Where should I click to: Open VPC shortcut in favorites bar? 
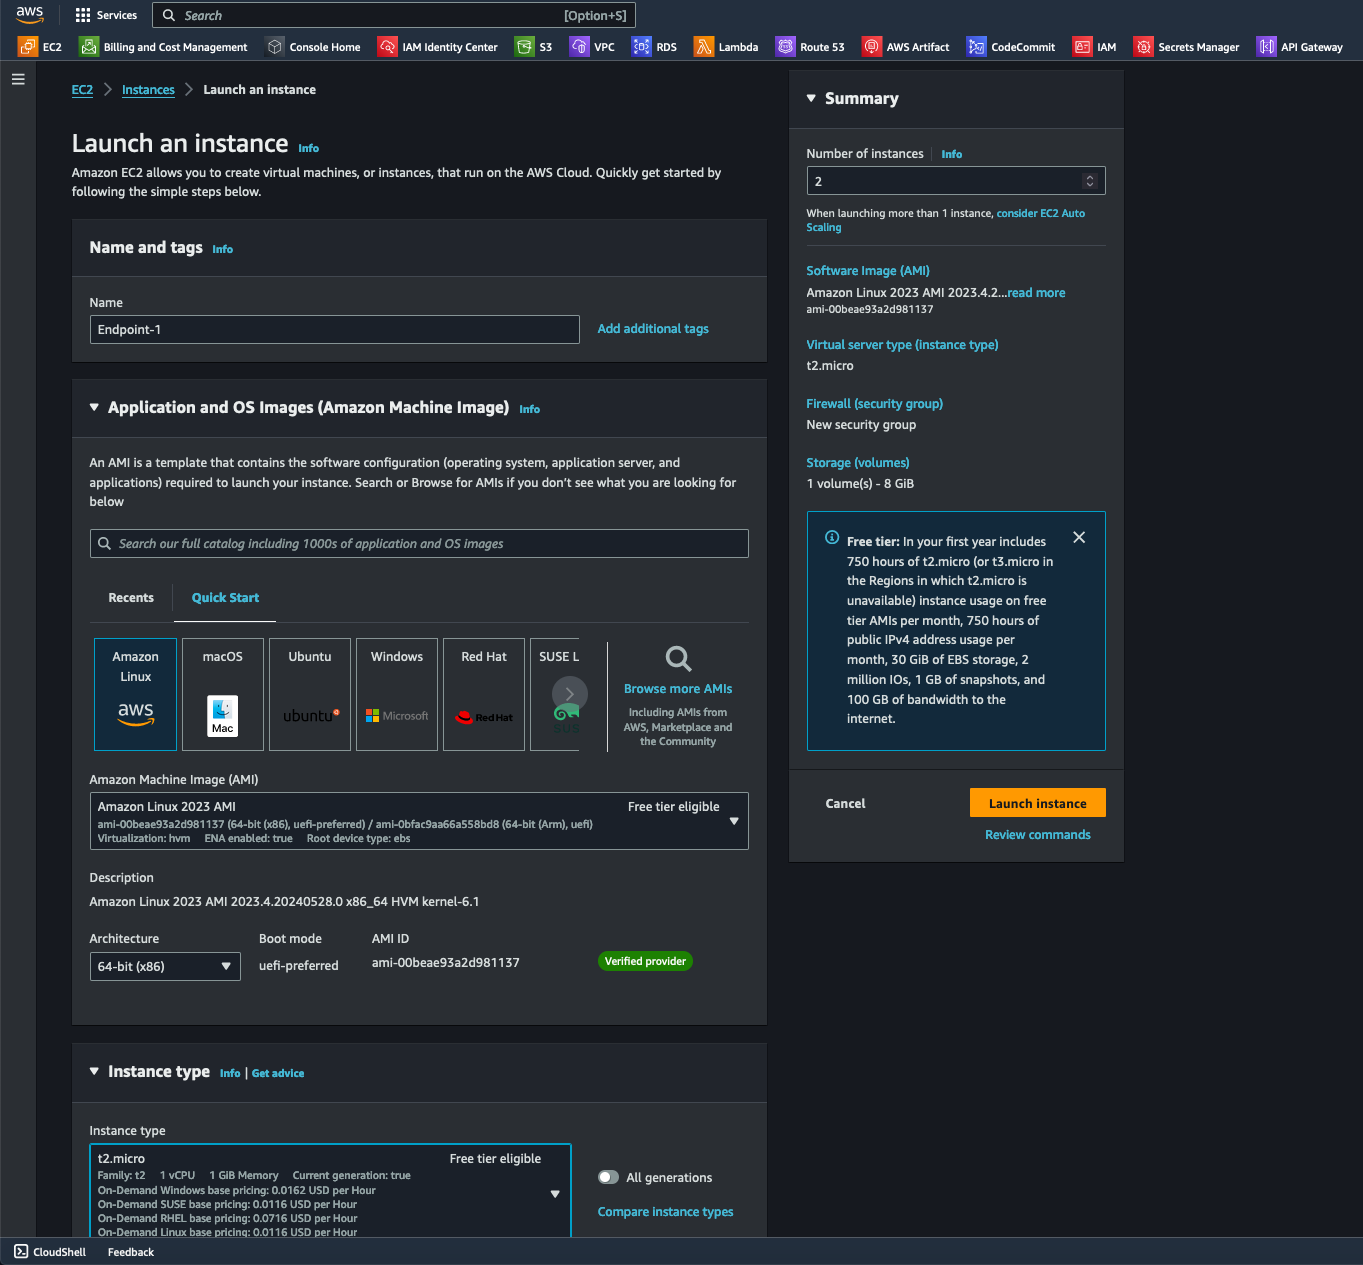click(592, 47)
